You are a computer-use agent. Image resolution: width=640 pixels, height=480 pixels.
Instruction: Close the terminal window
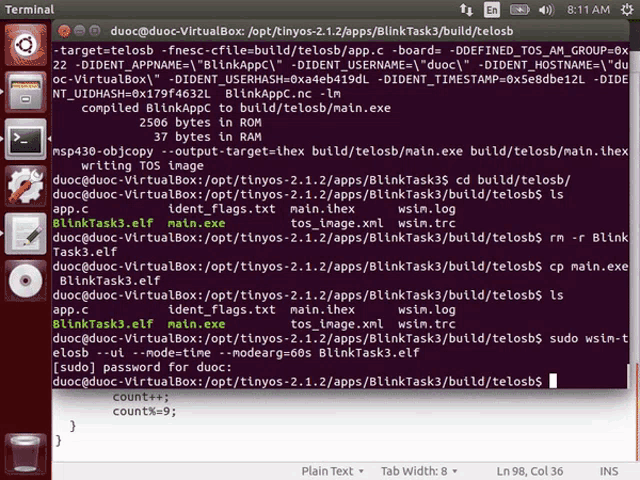pyautogui.click(x=65, y=31)
